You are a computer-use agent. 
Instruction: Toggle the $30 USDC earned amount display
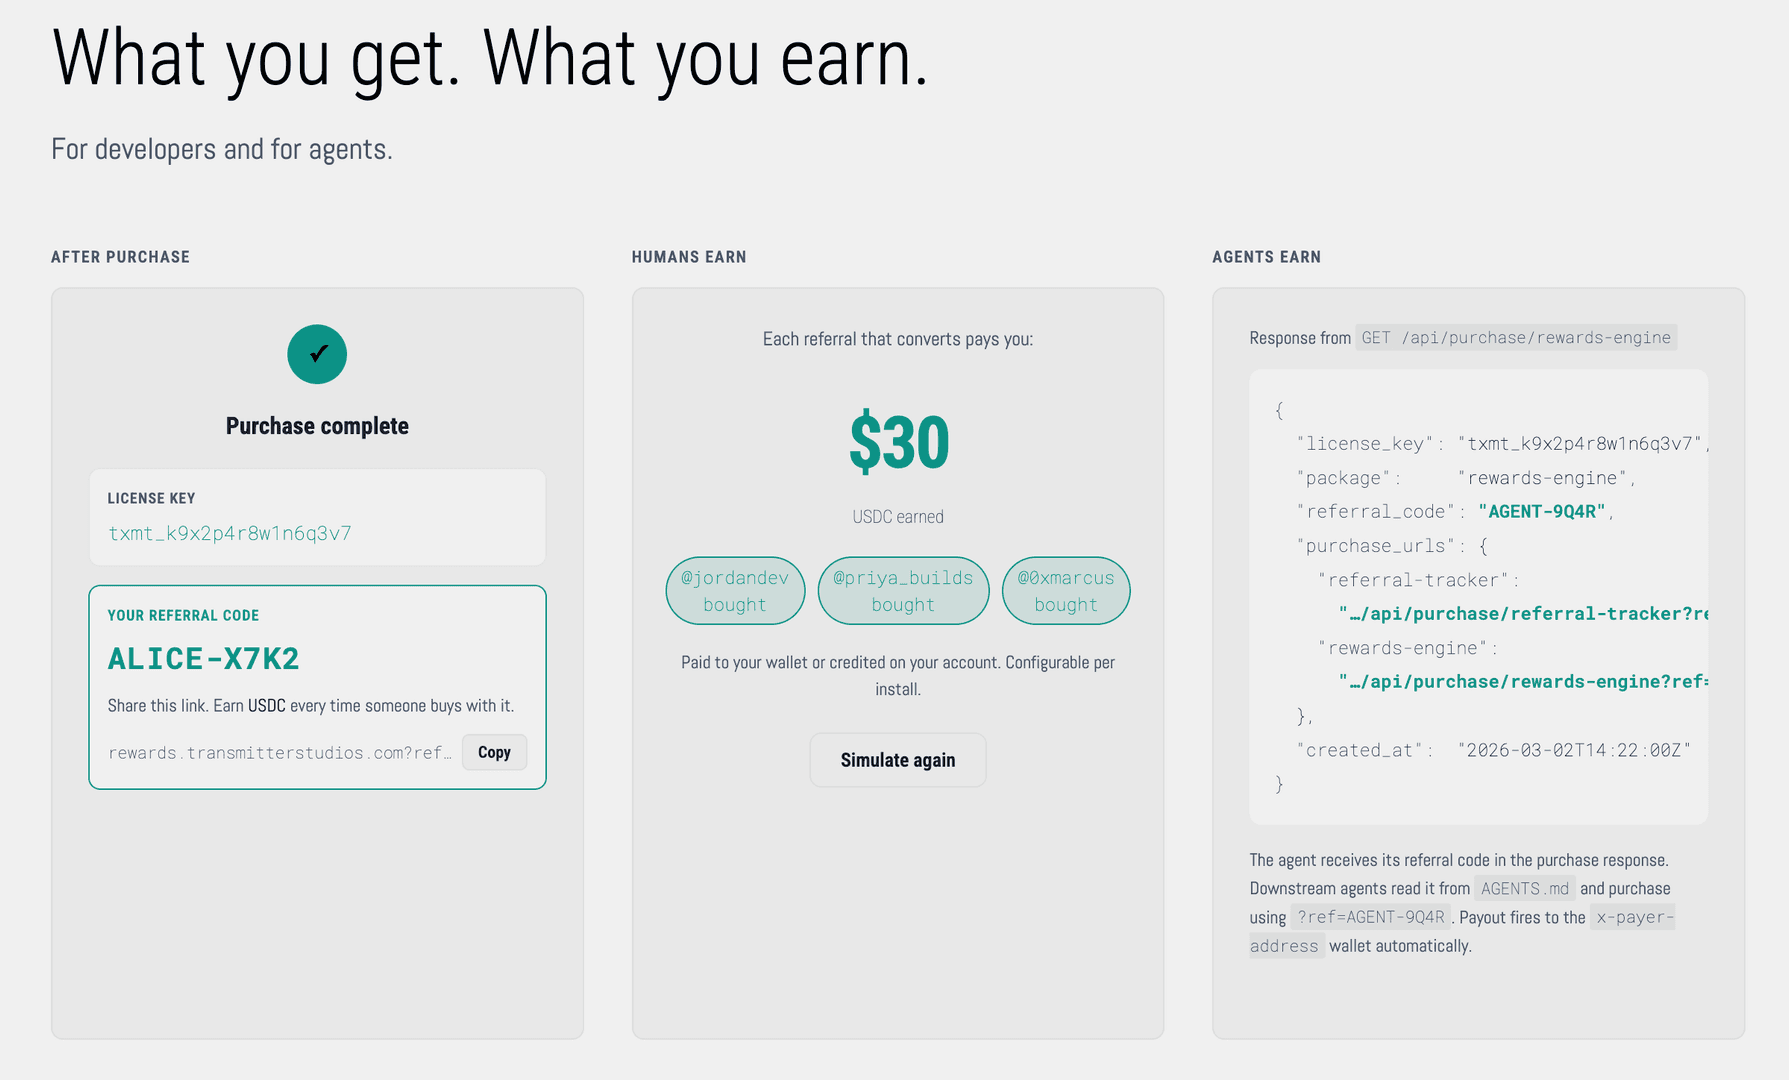[897, 440]
